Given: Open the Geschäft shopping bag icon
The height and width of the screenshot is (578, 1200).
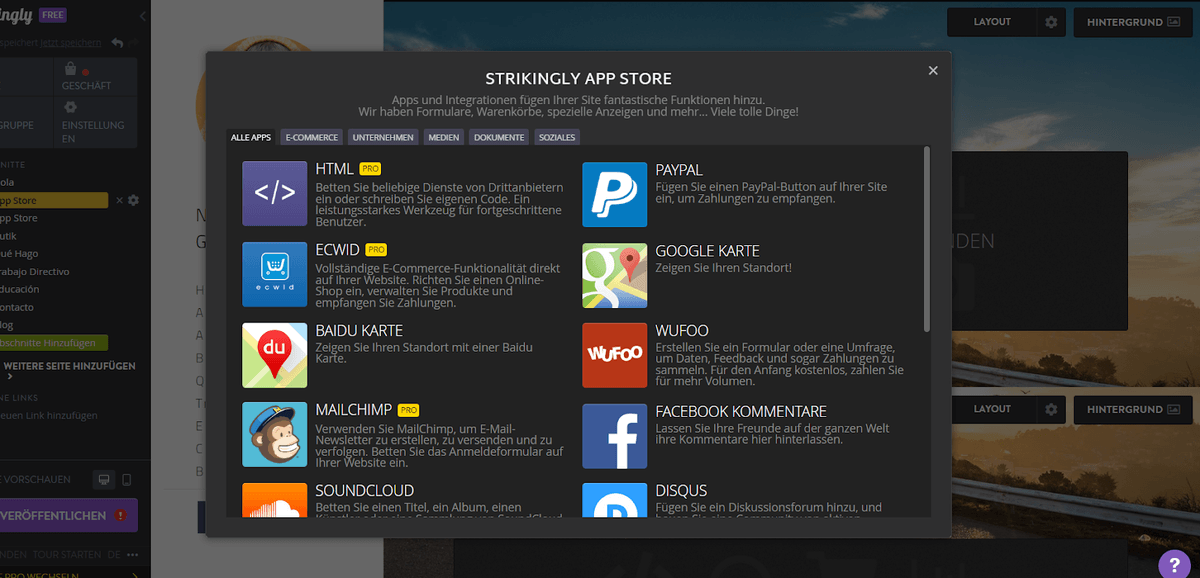Looking at the screenshot, I should 70,69.
